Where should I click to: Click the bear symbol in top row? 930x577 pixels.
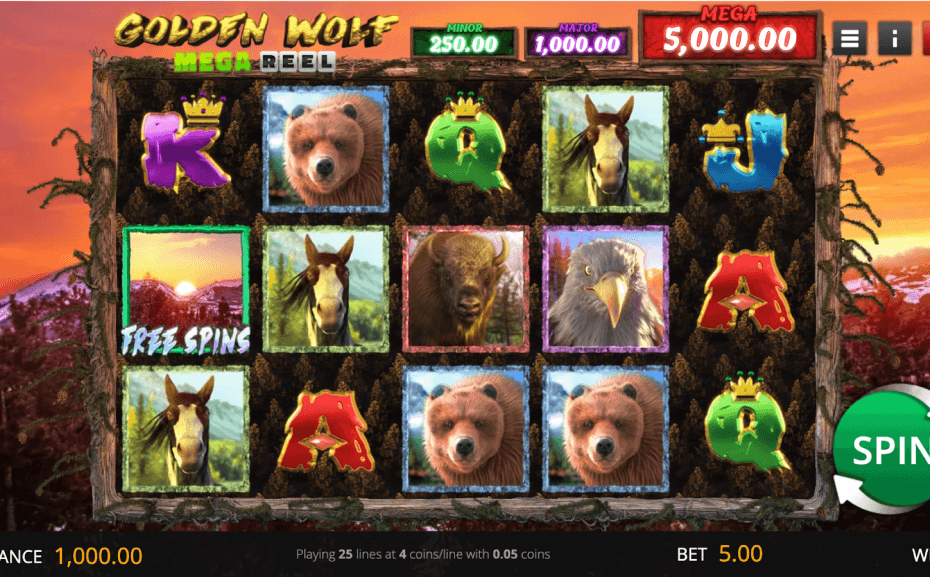coord(326,149)
